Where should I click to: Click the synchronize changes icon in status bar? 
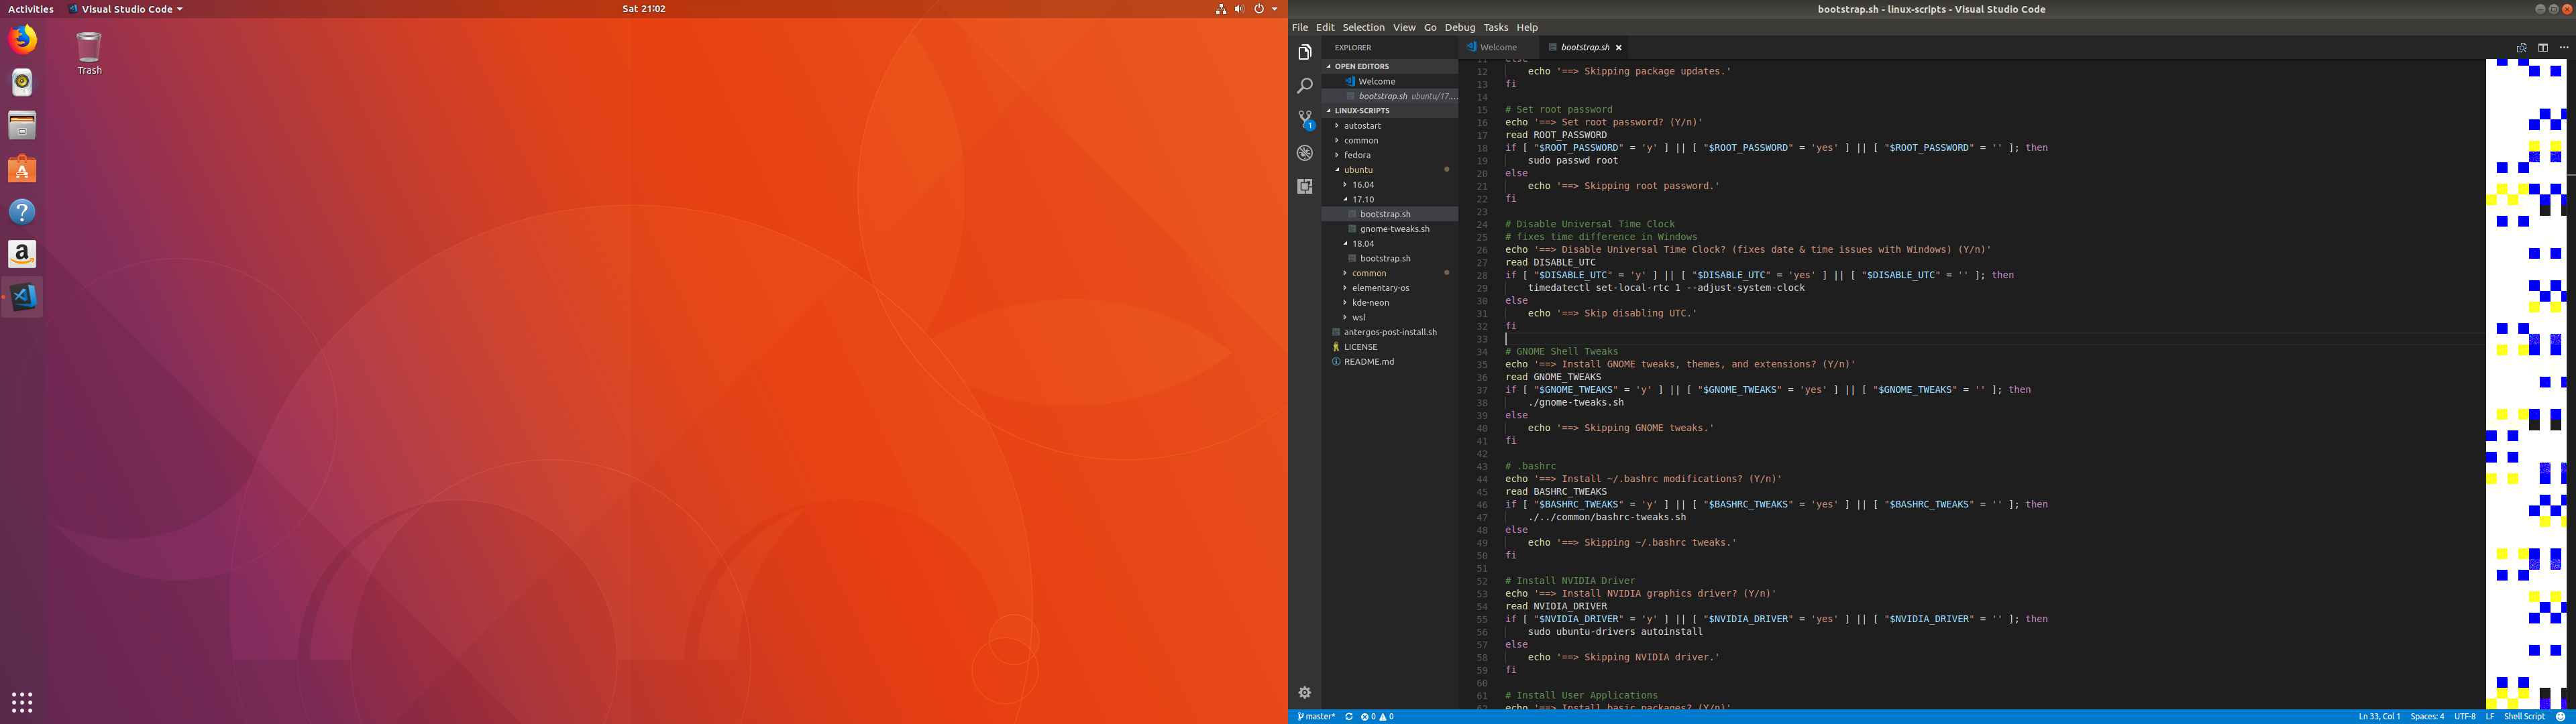pyautogui.click(x=1348, y=716)
